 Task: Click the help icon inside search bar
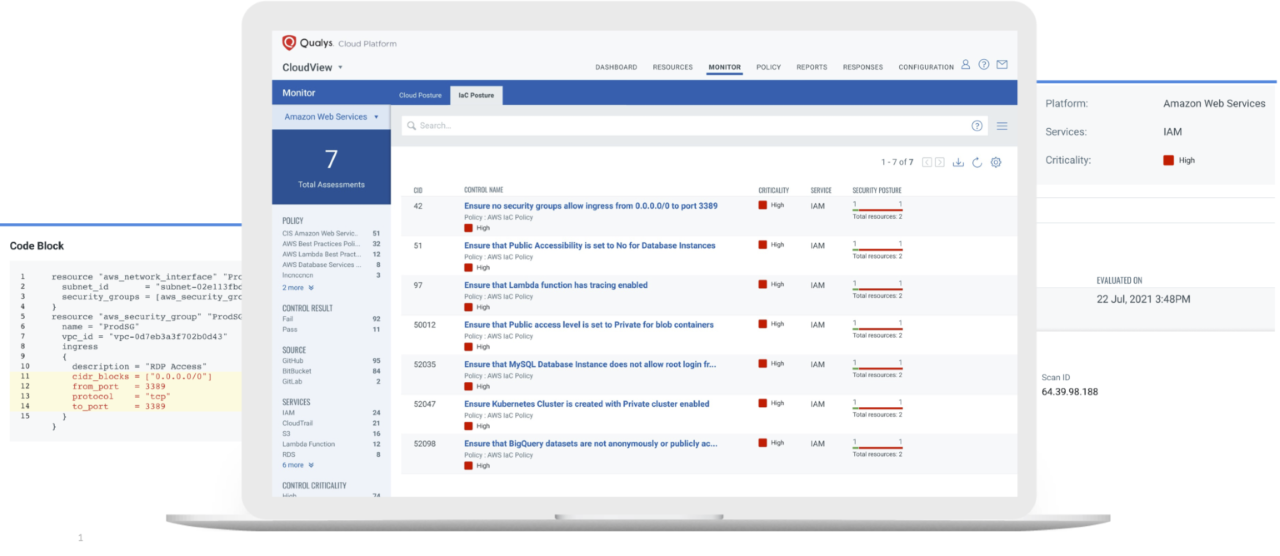click(x=977, y=126)
